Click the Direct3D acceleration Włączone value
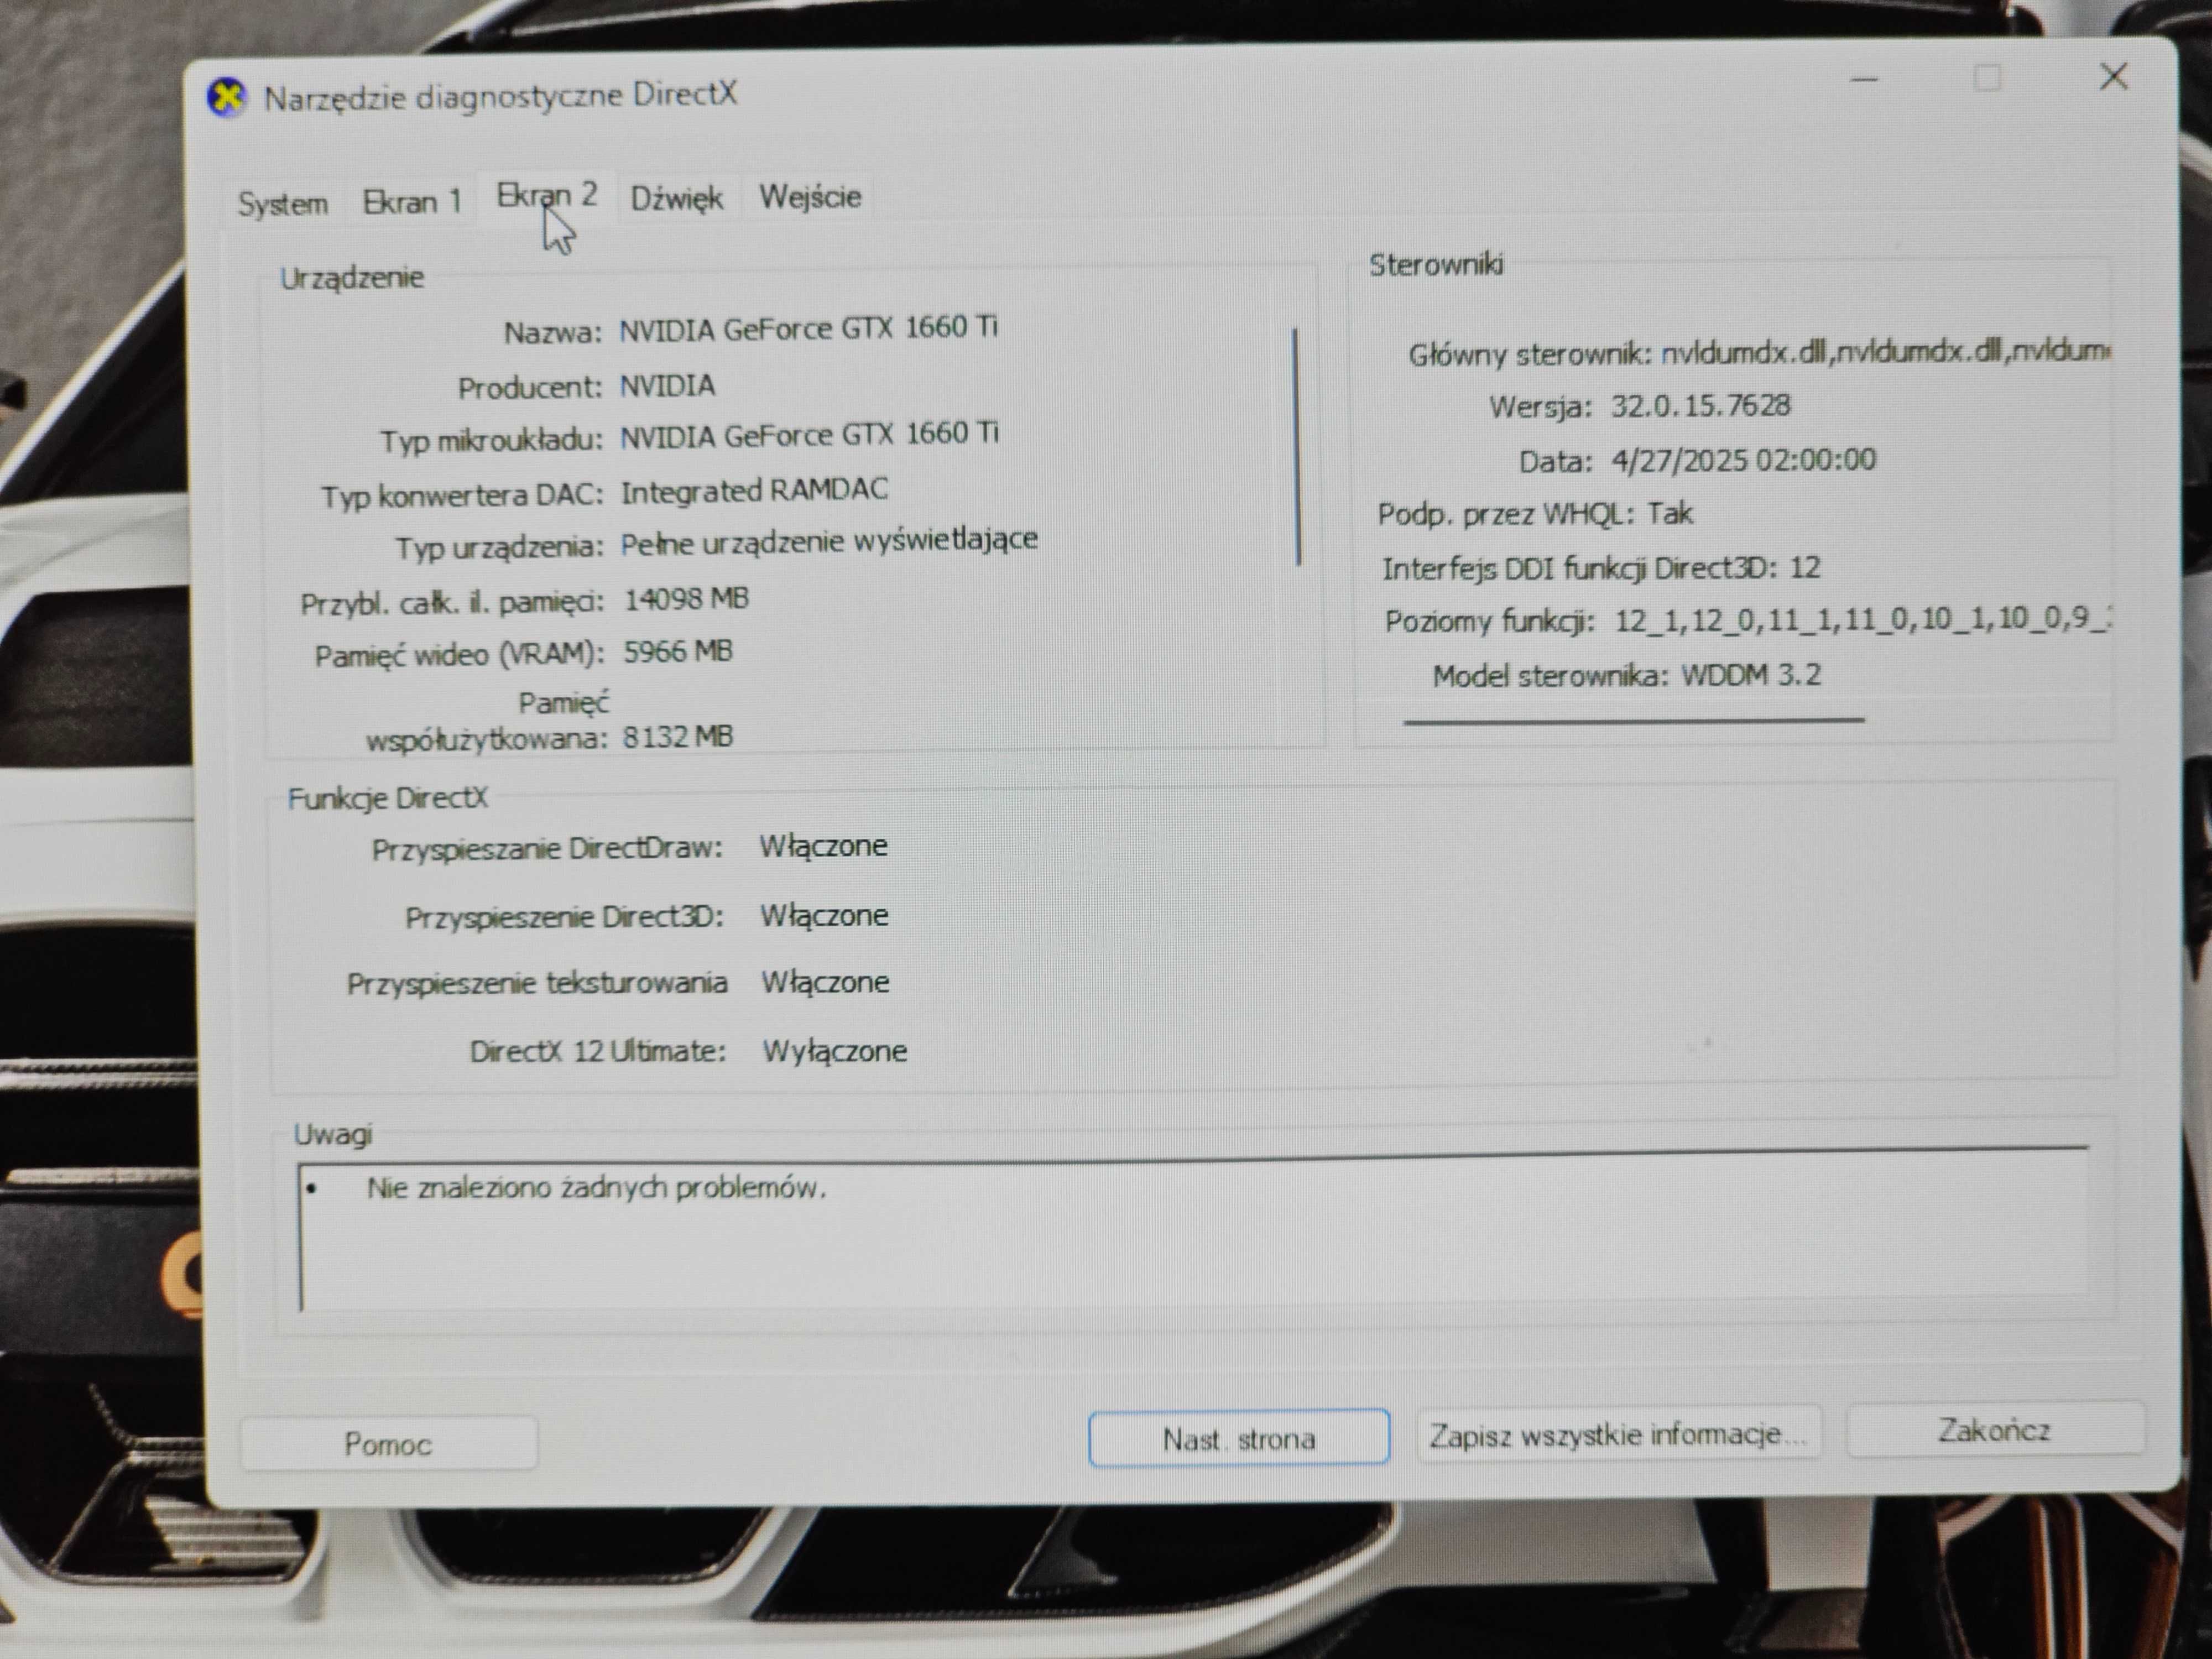Screen dimensions: 2212x1659 (x=824, y=916)
